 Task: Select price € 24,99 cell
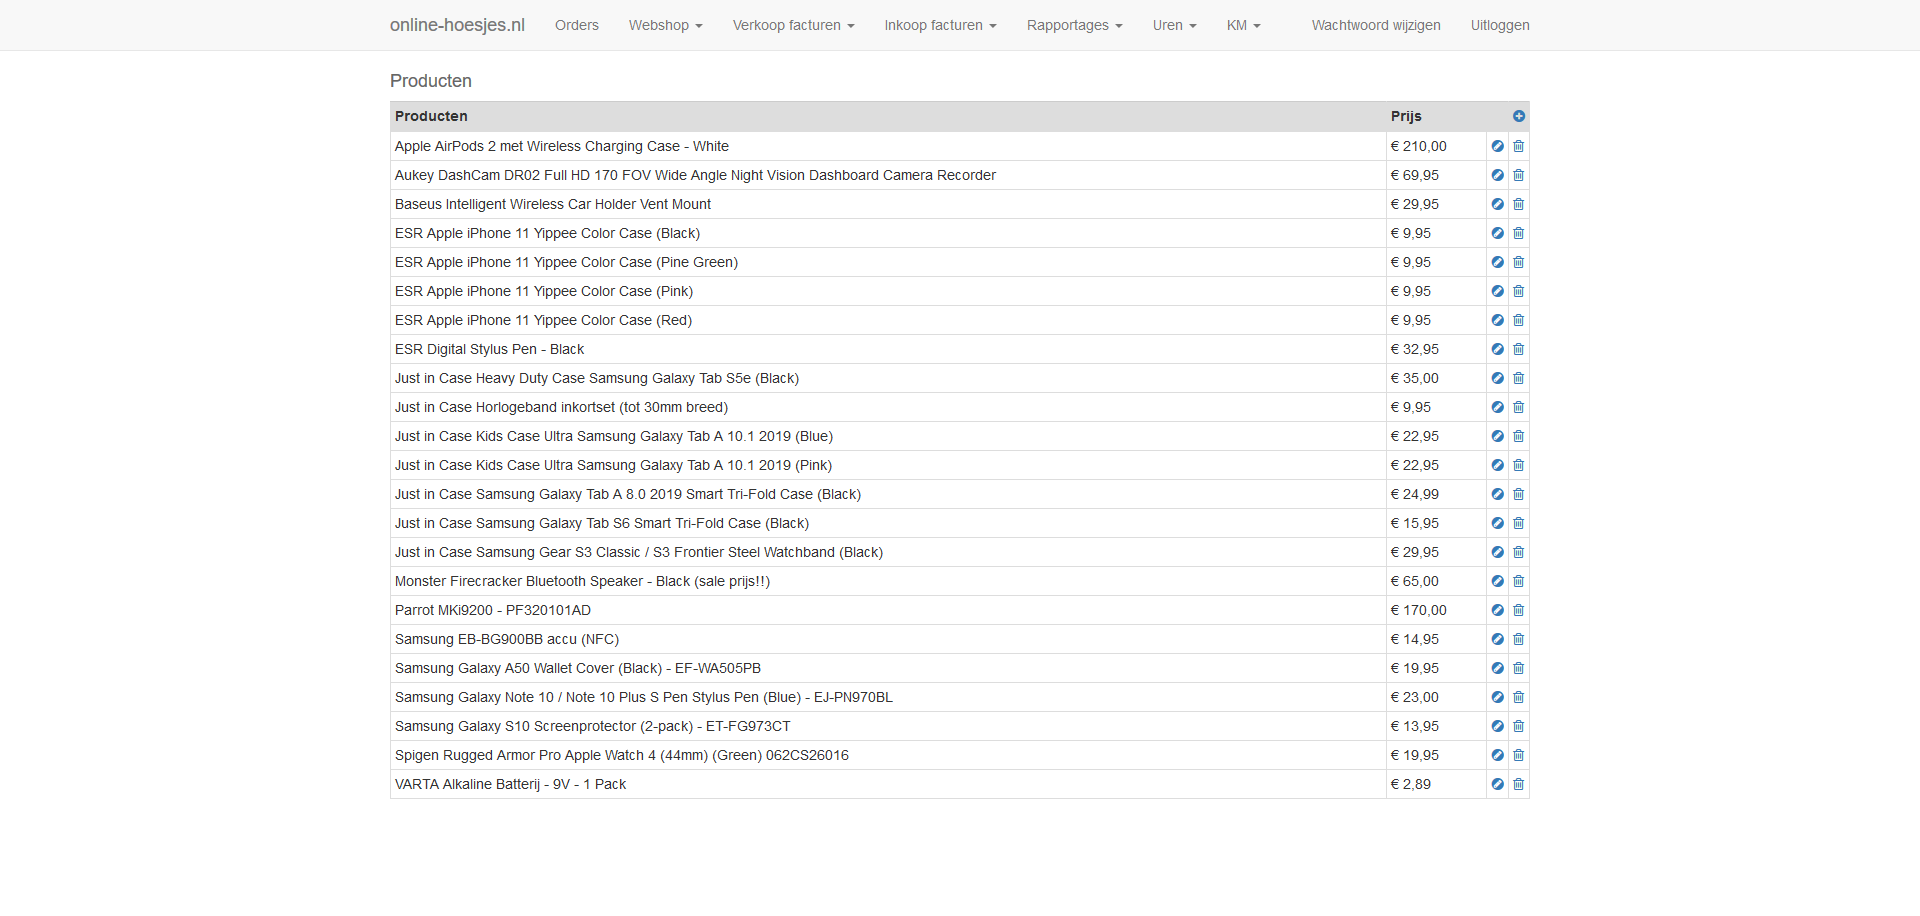pos(1436,494)
